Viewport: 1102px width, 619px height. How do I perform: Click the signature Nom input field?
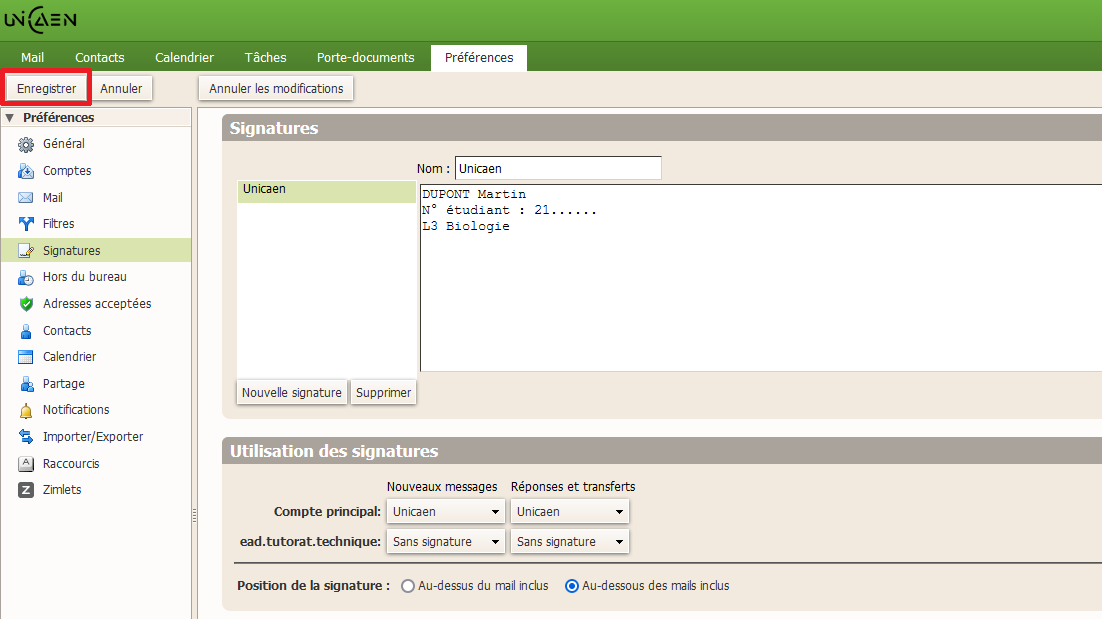557,169
